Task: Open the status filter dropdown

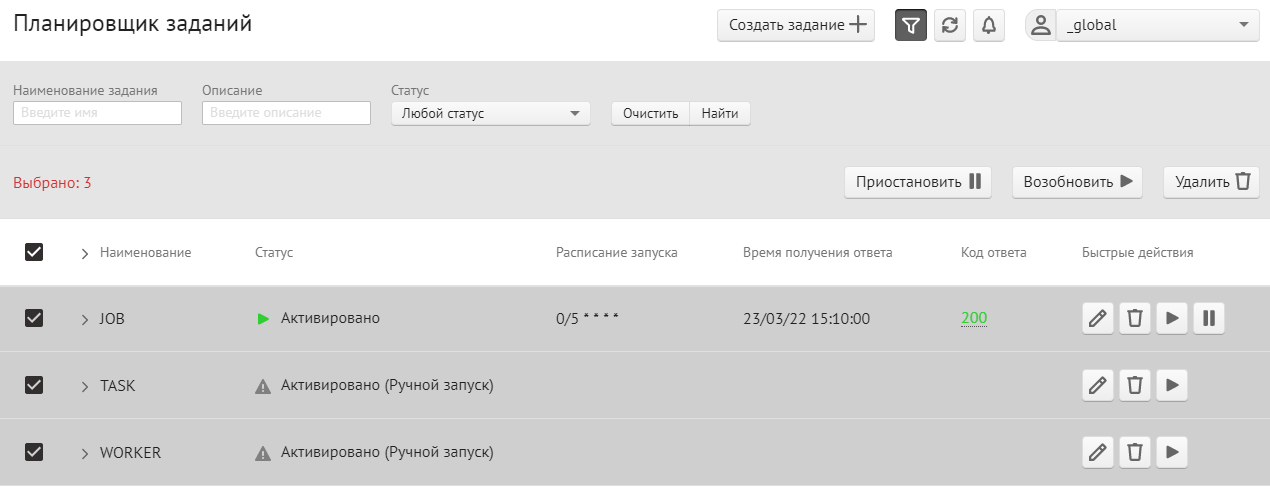Action: point(490,114)
